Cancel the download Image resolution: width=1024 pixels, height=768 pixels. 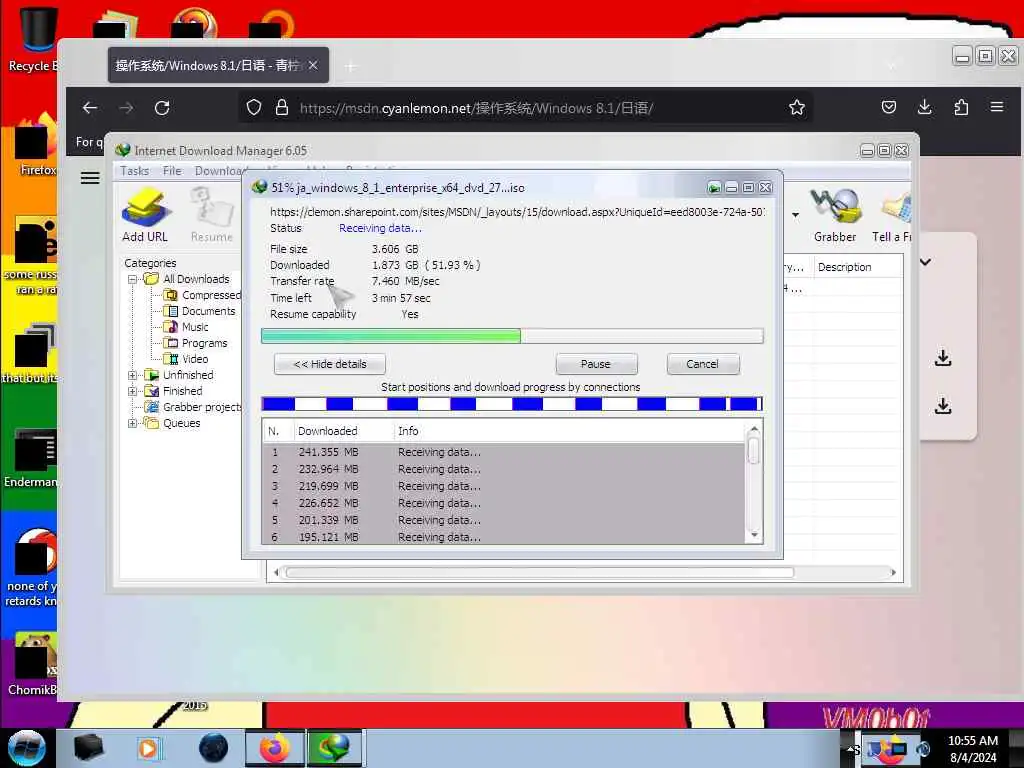pos(703,364)
